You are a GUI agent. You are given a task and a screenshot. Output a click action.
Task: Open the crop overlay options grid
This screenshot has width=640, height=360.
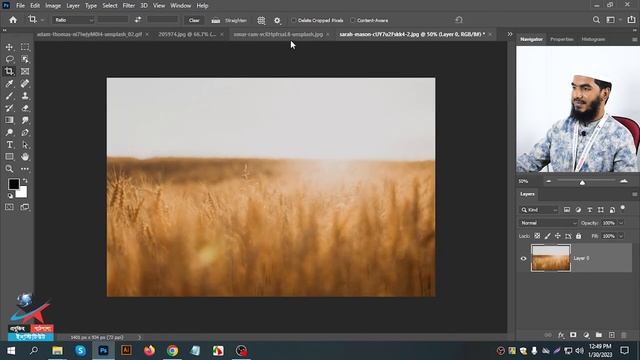(x=261, y=20)
